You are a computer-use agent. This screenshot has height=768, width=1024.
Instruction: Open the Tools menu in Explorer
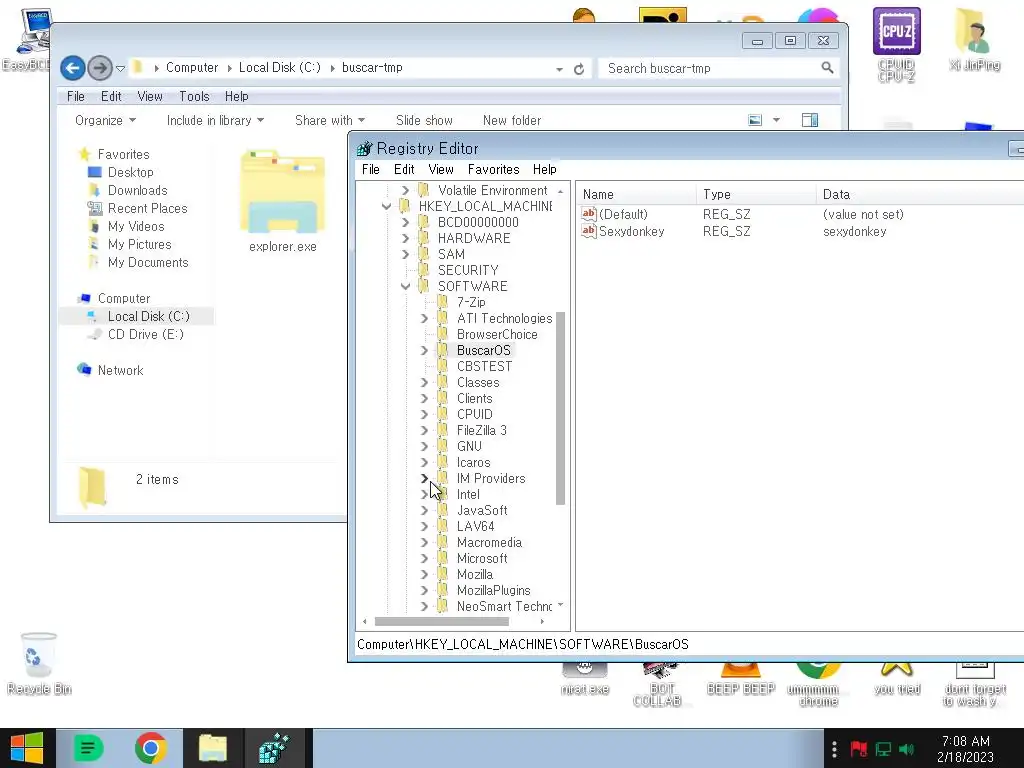(x=194, y=97)
